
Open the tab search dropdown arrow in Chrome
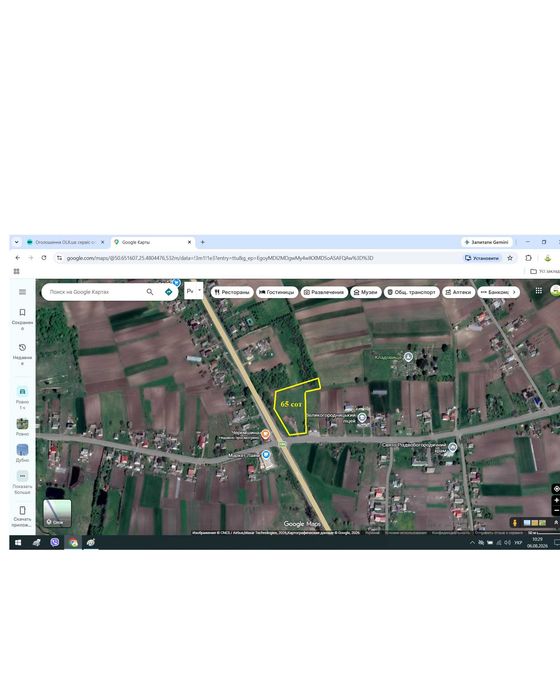(x=17, y=242)
